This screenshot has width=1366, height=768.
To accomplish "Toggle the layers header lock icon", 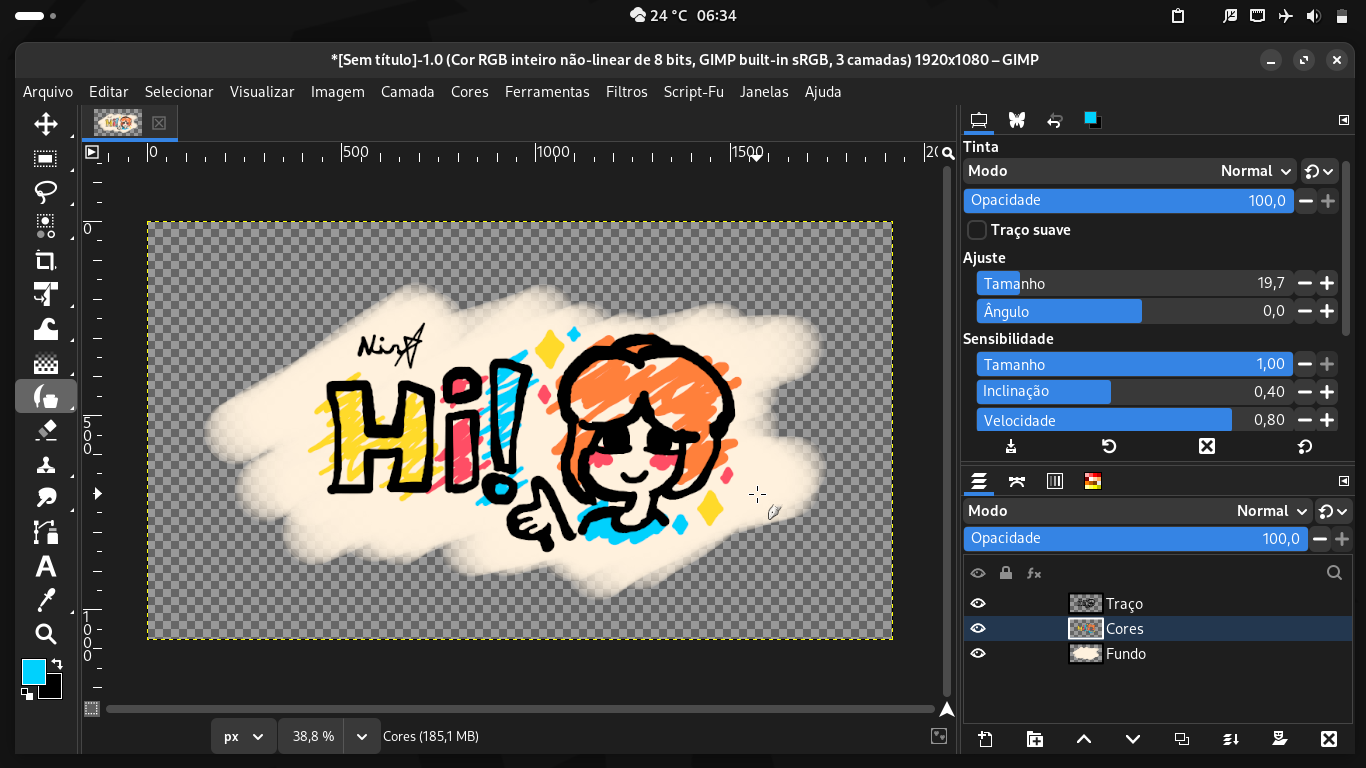I will [x=1006, y=573].
